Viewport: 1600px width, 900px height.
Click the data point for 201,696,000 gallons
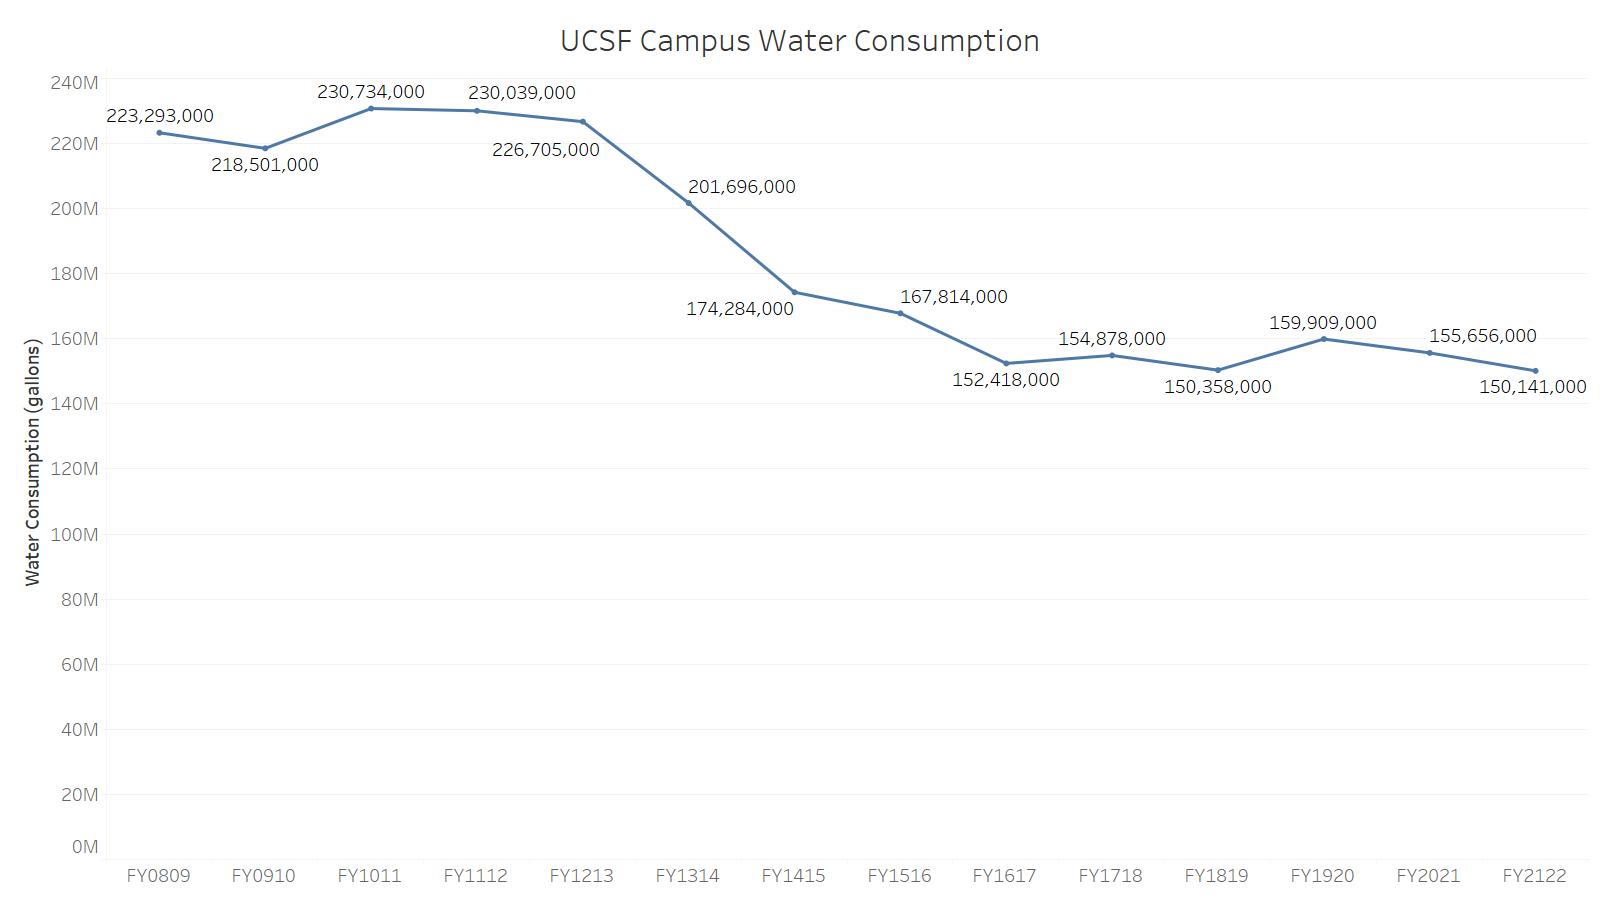688,203
